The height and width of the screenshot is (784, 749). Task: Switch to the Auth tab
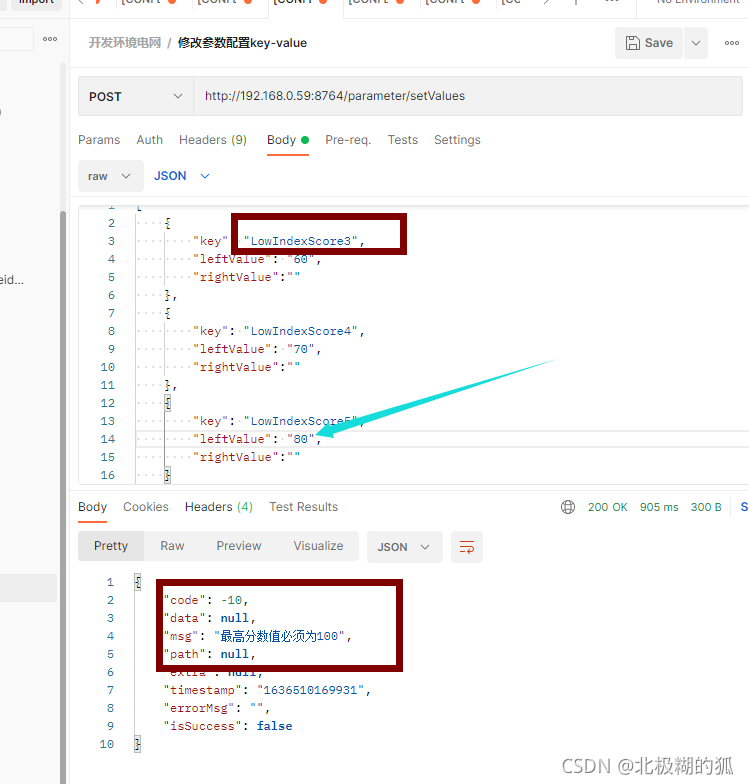click(x=150, y=140)
